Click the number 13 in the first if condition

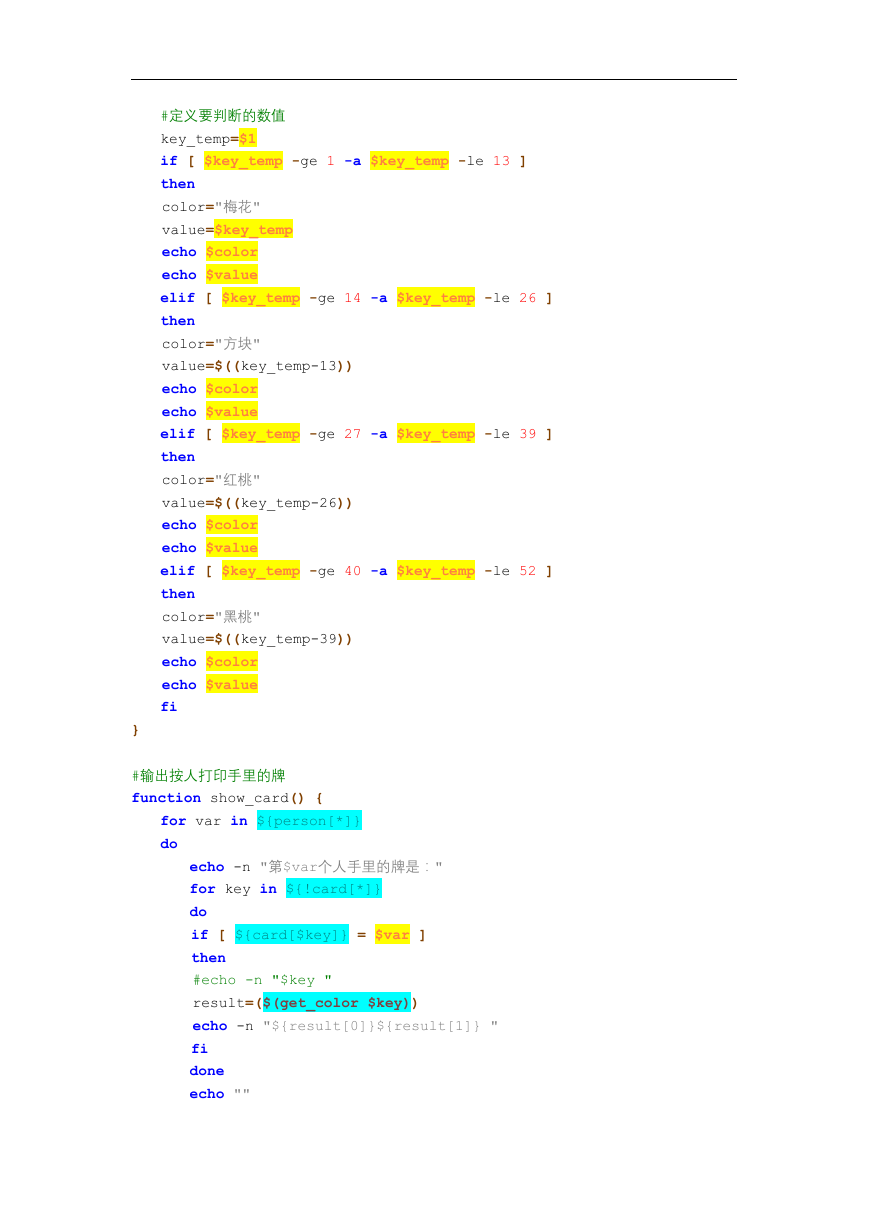coord(501,161)
